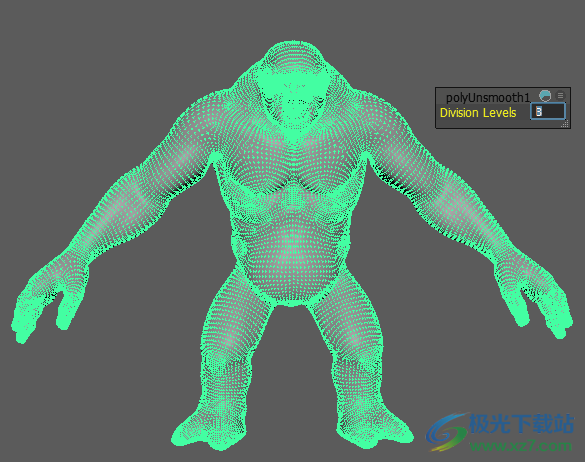
Task: Click the resize grip in the polyUnsmooth1 panel
Action: coord(565,124)
